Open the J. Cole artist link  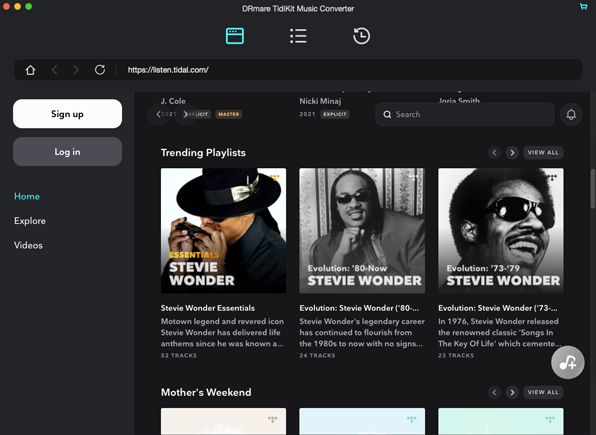(x=173, y=101)
